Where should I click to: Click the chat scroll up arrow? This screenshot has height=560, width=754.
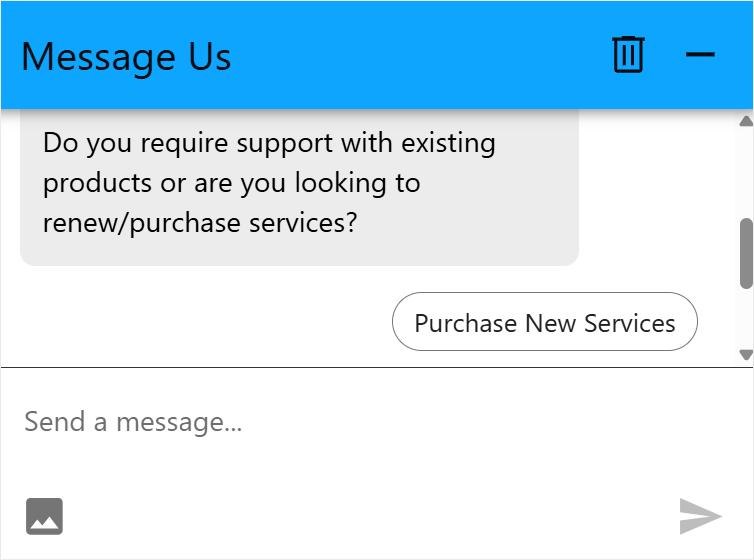coord(745,122)
